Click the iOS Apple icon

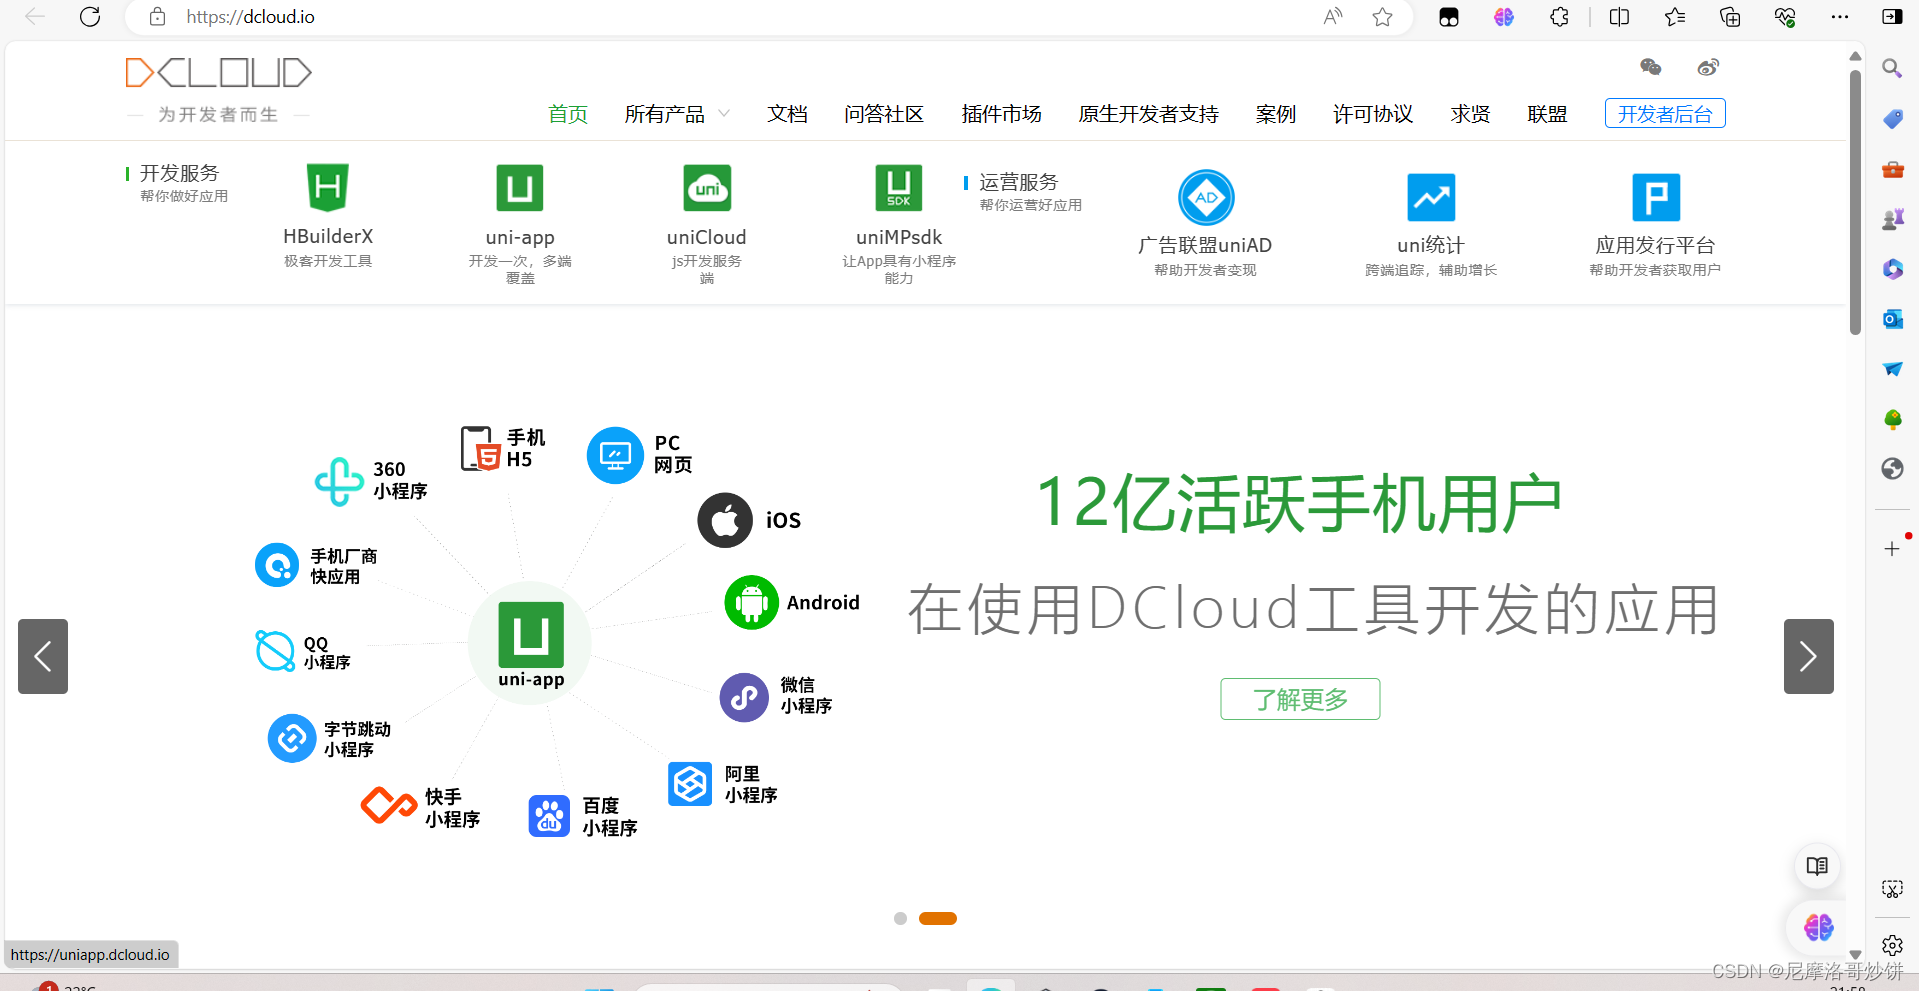[x=725, y=520]
